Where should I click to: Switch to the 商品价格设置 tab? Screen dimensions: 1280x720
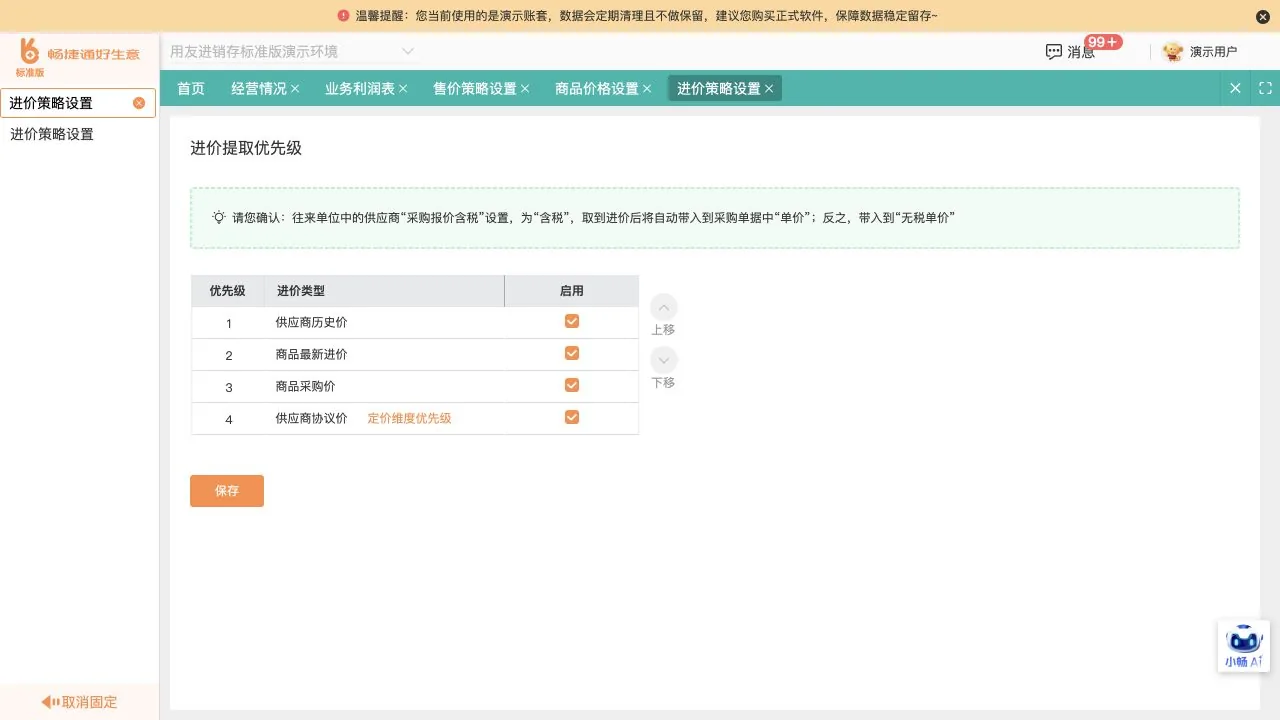[x=596, y=88]
